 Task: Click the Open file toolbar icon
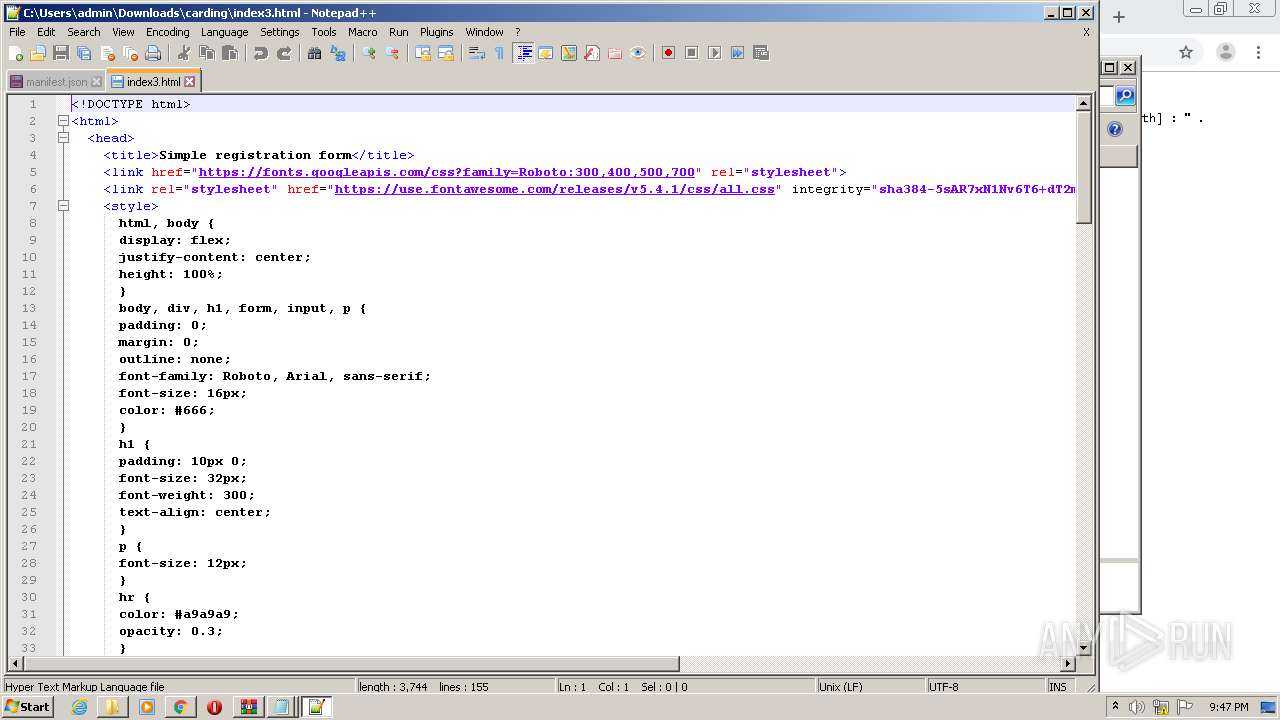coord(38,53)
